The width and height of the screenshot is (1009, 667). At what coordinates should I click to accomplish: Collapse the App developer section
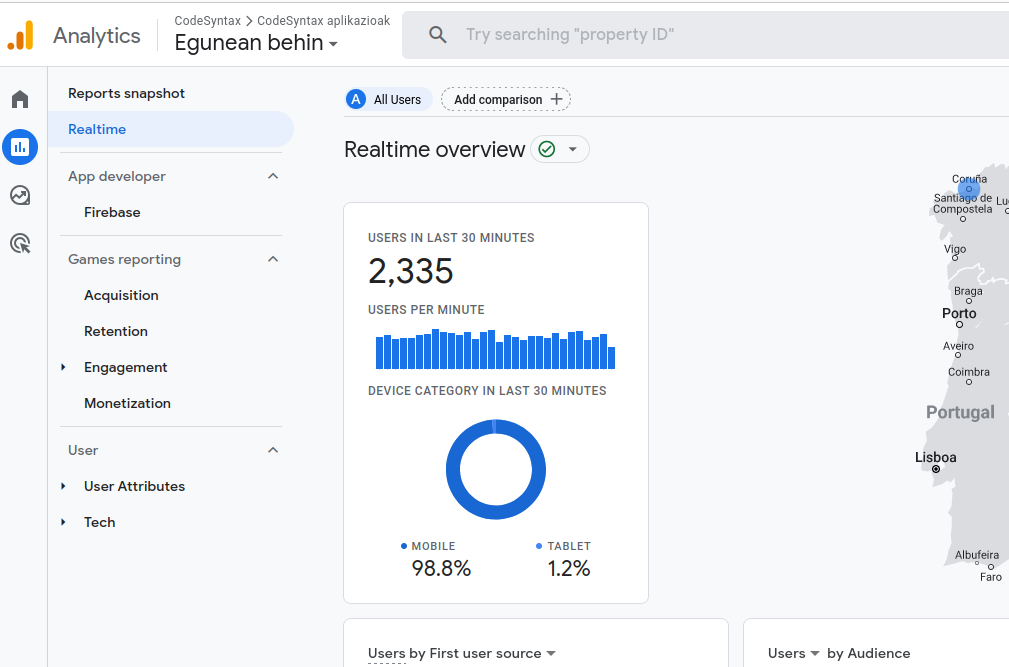click(x=273, y=176)
